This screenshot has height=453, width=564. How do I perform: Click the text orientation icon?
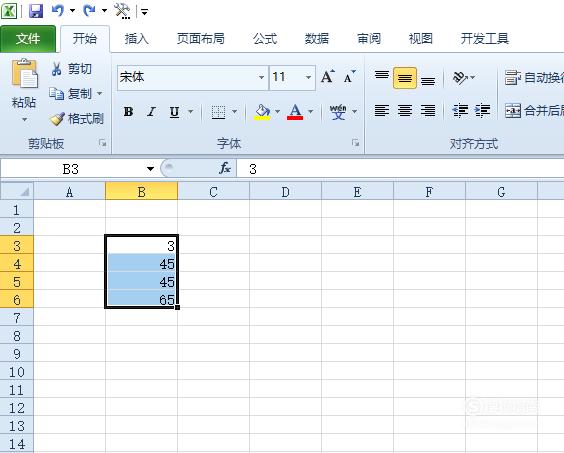coord(460,77)
